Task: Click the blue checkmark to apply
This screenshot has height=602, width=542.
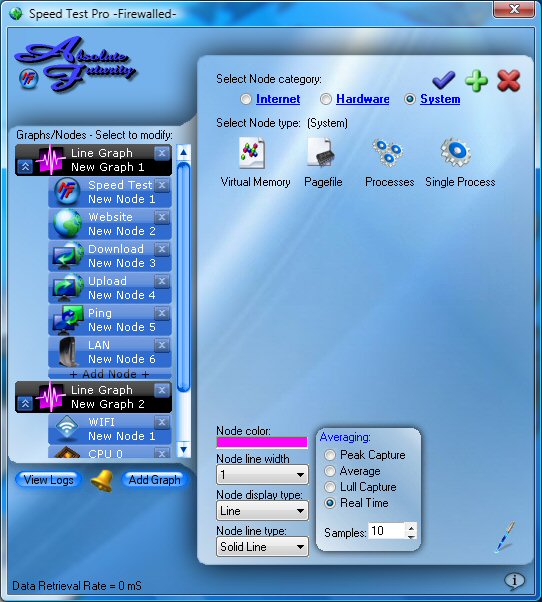Action: (444, 80)
